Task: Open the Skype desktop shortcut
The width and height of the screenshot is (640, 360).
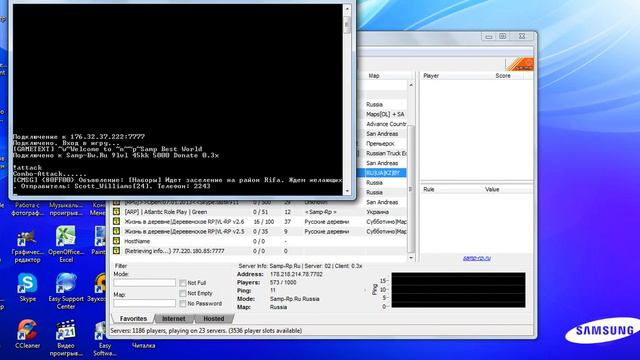Action: click(27, 288)
